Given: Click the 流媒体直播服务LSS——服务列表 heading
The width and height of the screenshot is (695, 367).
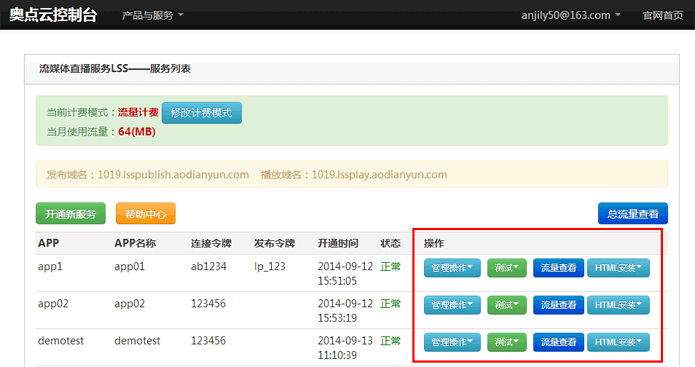Looking at the screenshot, I should (115, 69).
